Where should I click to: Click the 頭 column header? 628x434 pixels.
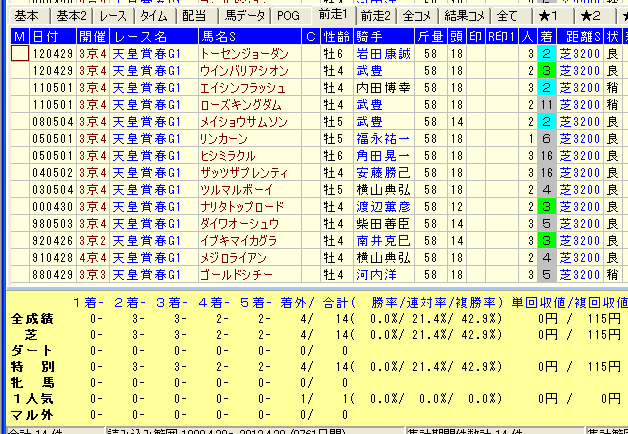pyautogui.click(x=457, y=36)
